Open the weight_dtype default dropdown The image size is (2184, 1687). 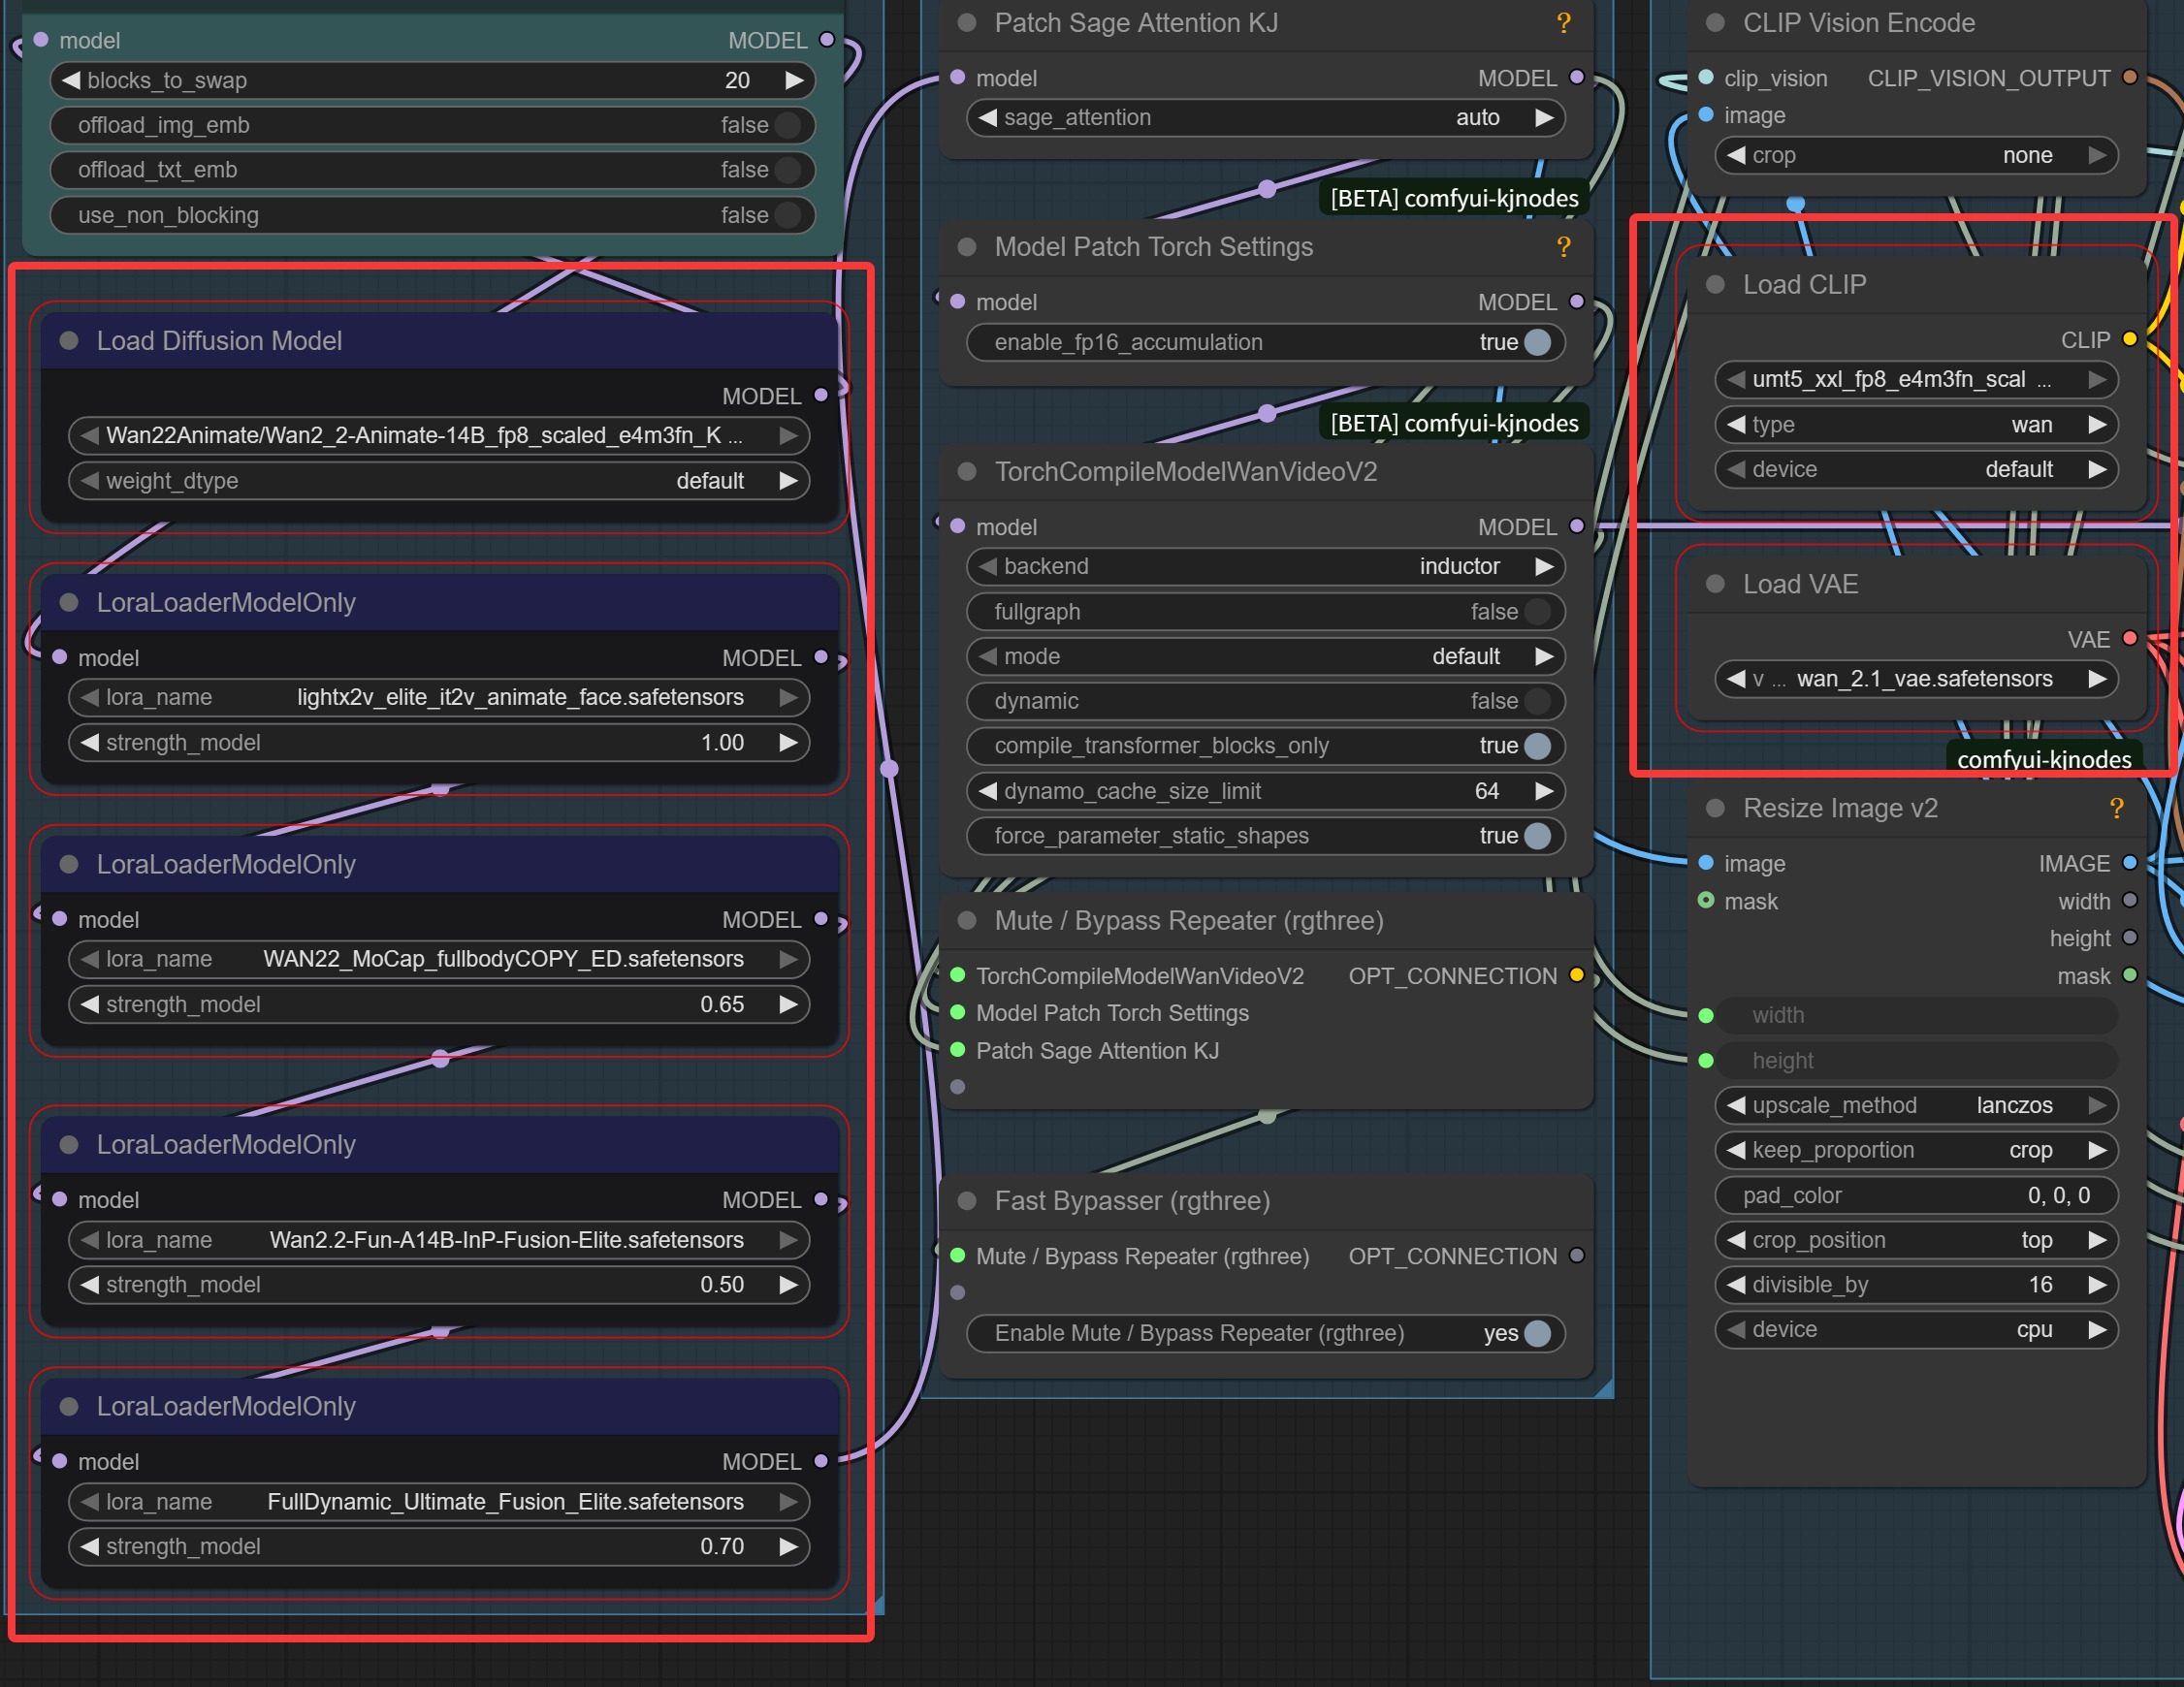point(438,481)
